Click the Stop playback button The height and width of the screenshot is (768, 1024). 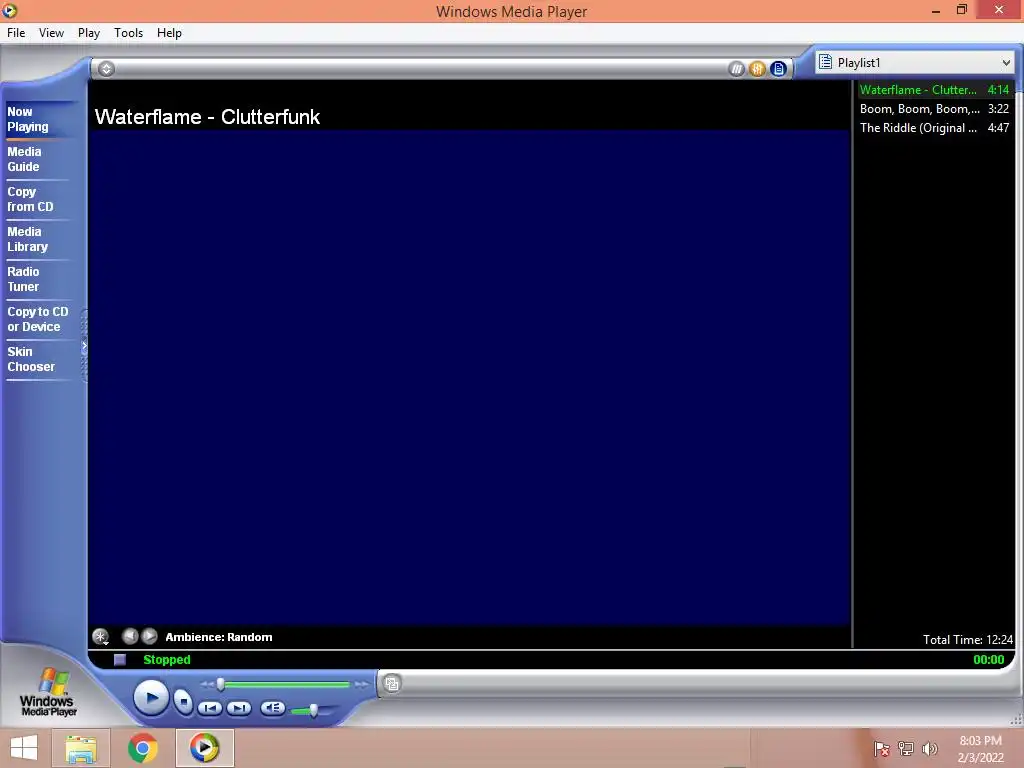[184, 702]
